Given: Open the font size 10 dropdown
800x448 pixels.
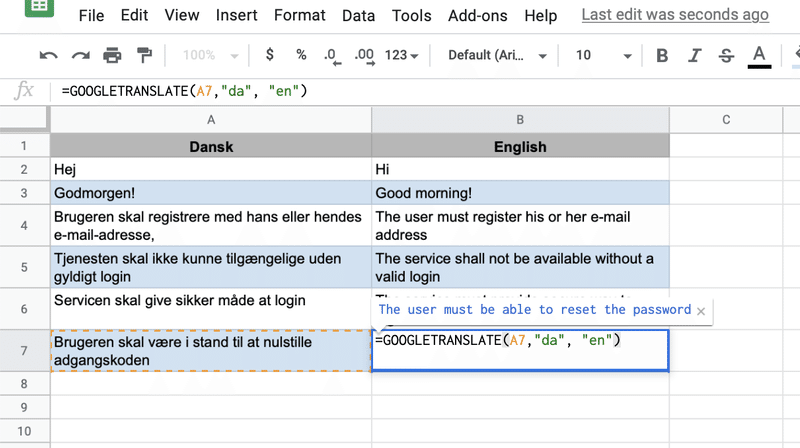Looking at the screenshot, I should click(x=604, y=55).
